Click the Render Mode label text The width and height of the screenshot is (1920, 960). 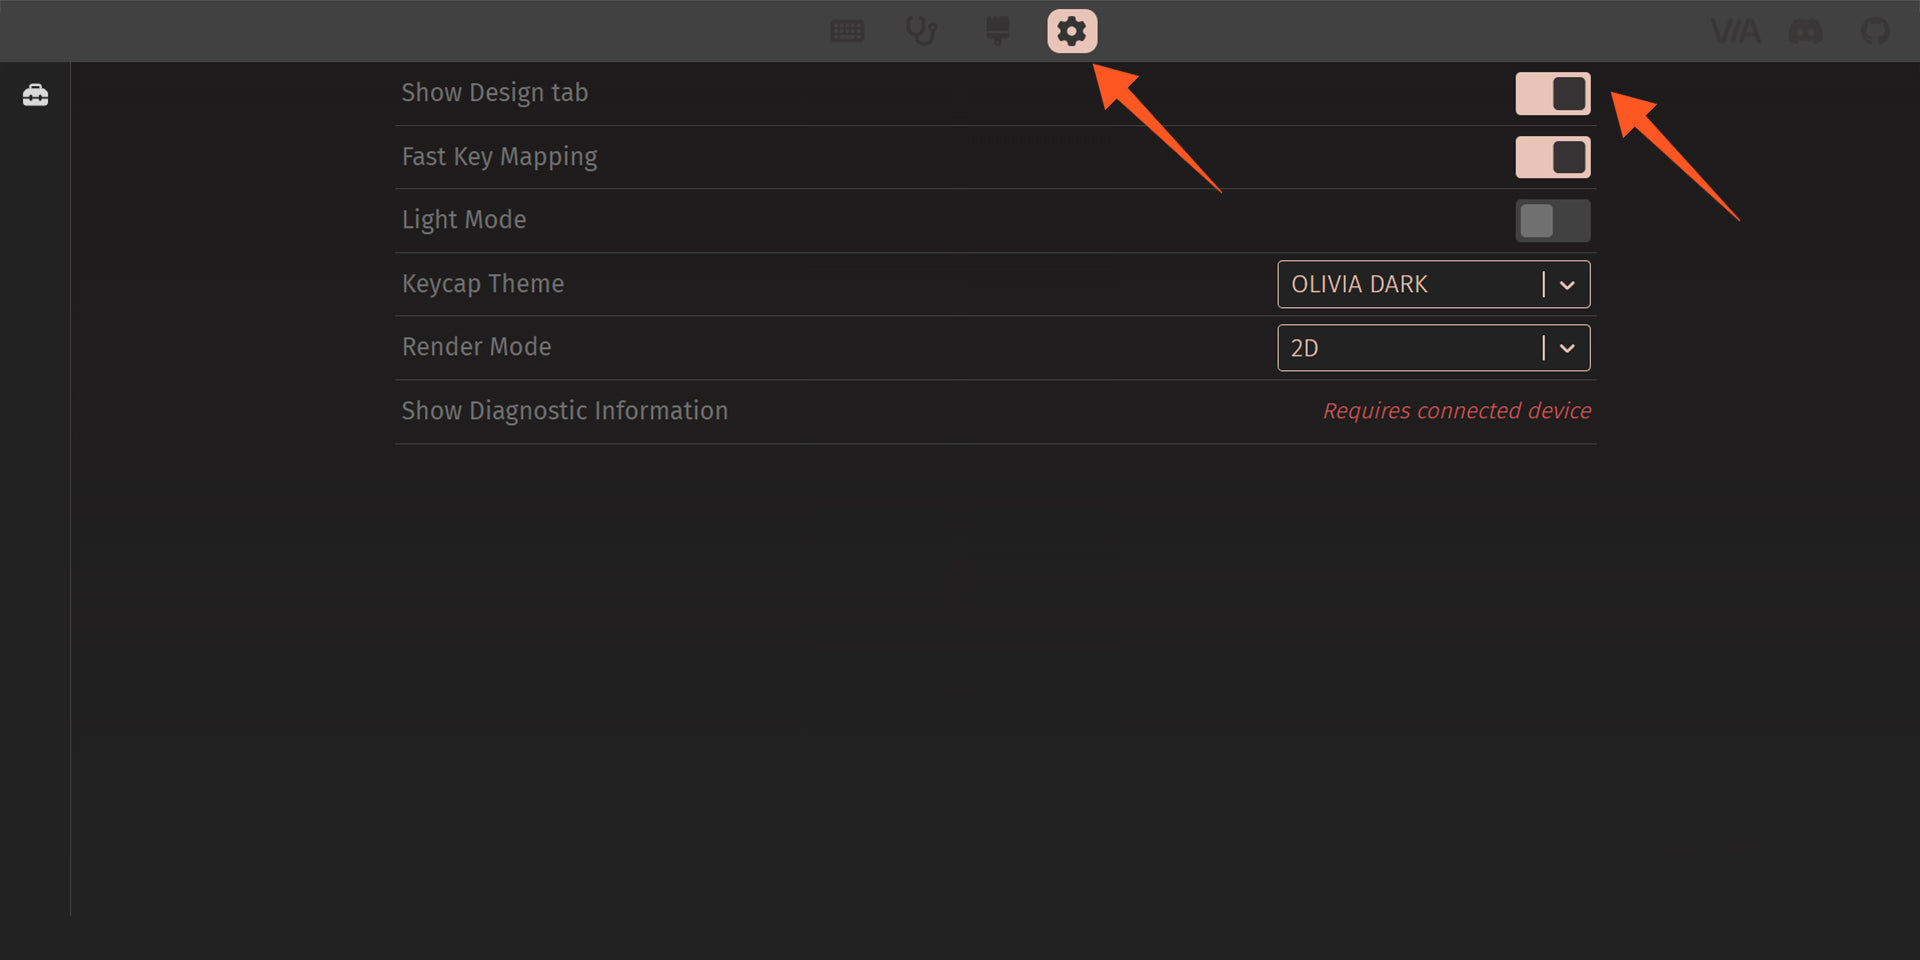point(476,347)
